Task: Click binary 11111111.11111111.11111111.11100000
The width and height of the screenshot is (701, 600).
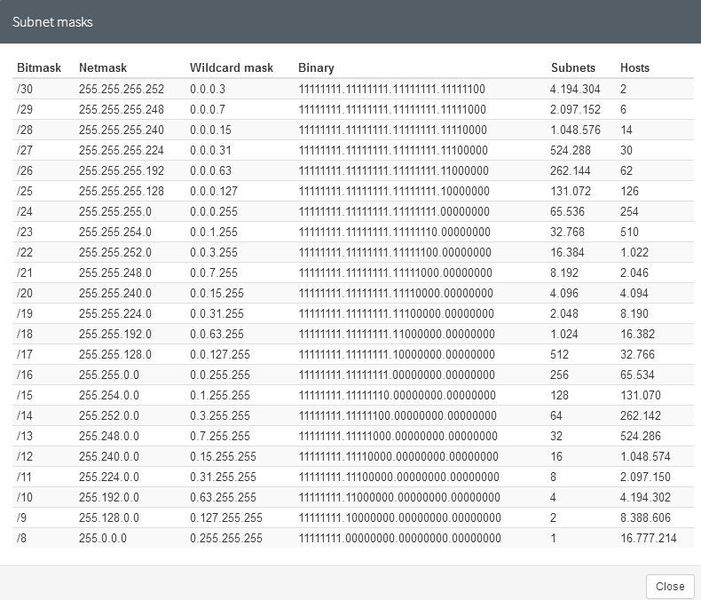Action: pos(393,150)
